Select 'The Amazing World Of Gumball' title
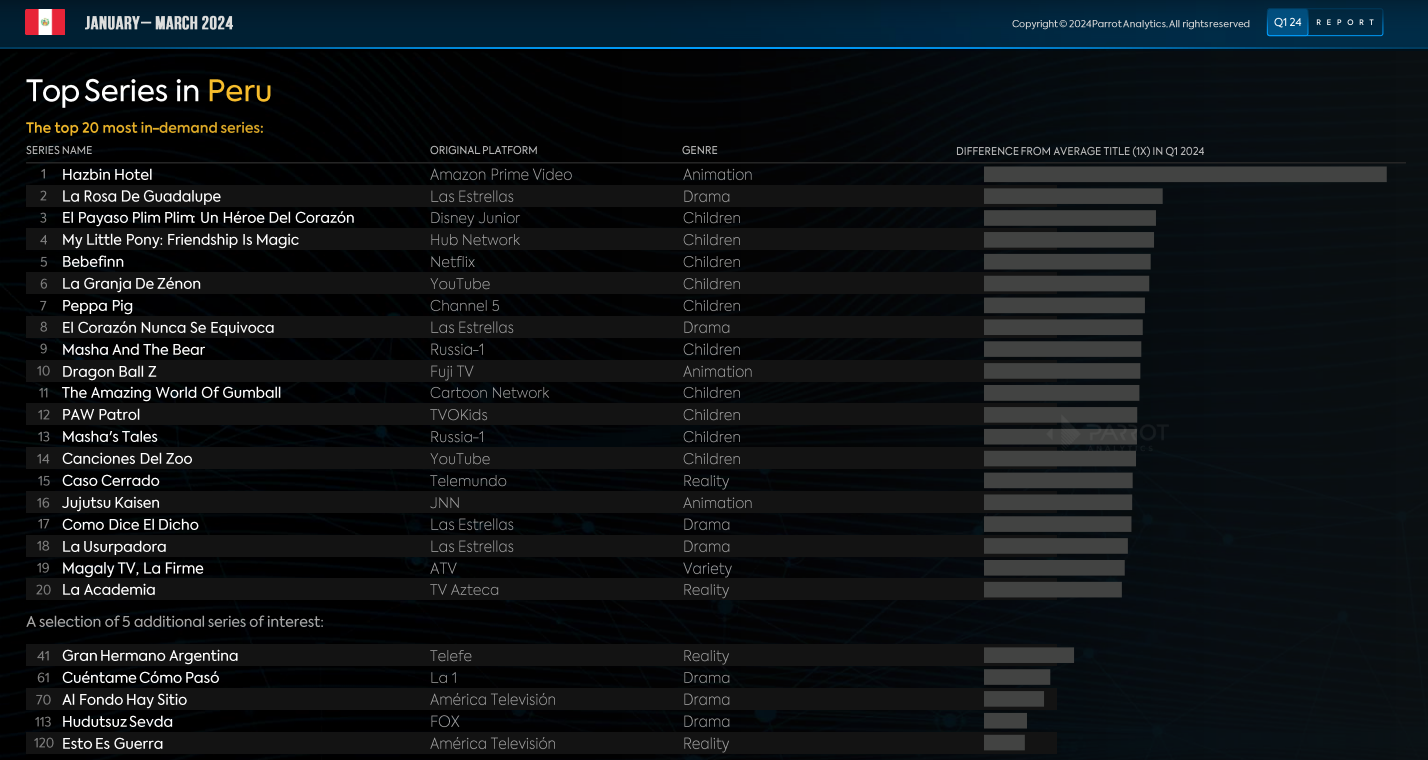Viewport: 1428px width, 760px height. [x=171, y=393]
